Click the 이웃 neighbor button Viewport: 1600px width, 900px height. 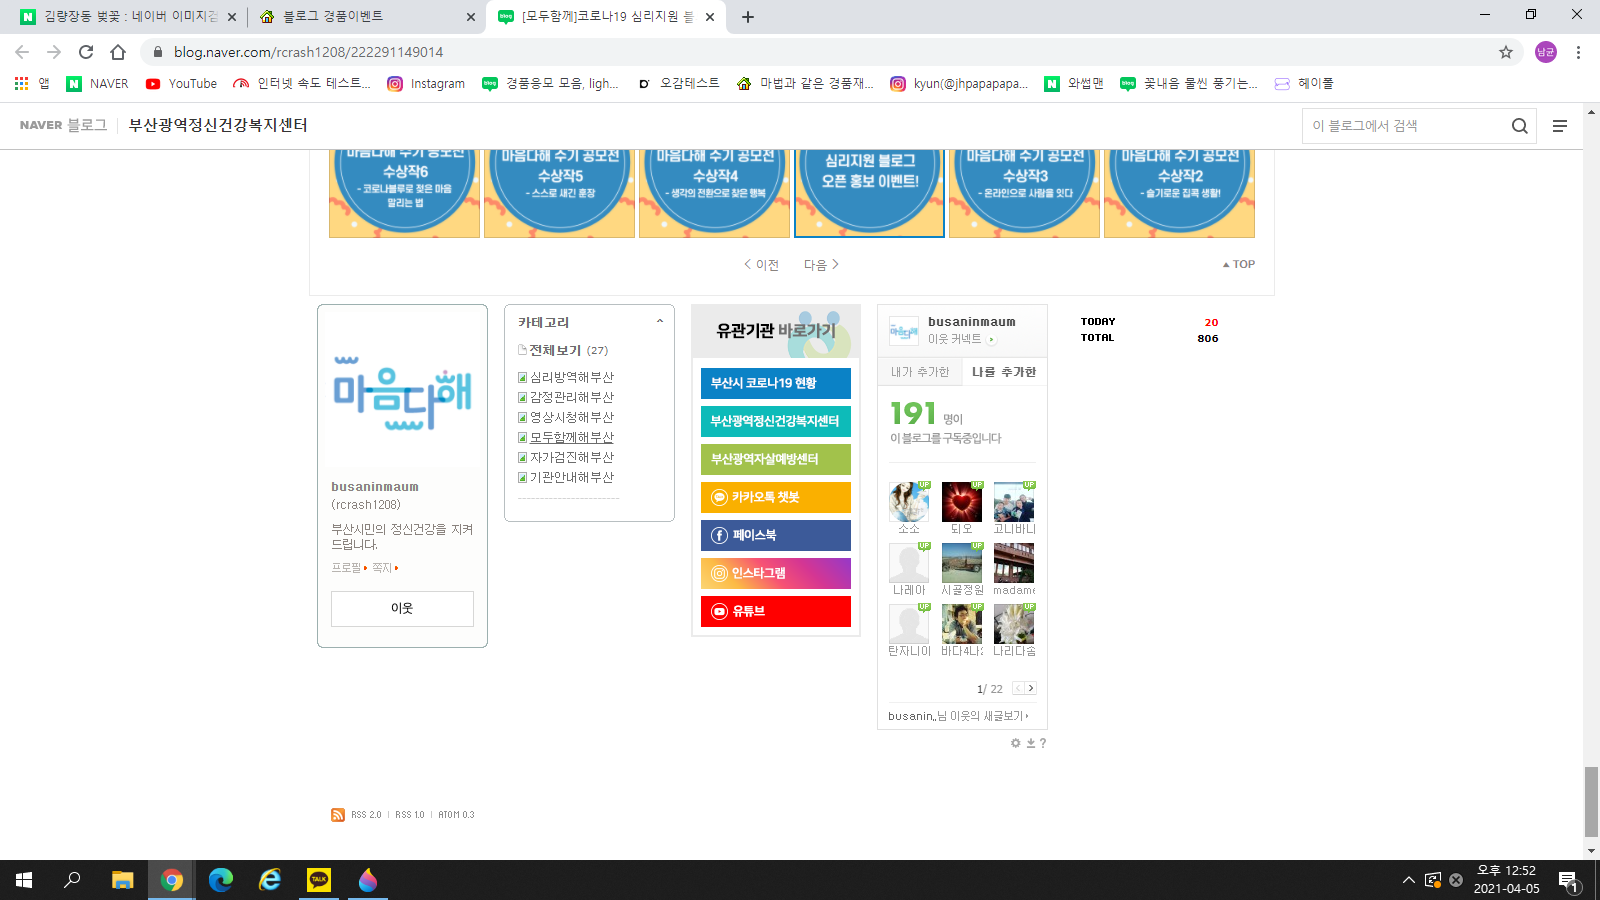point(402,608)
